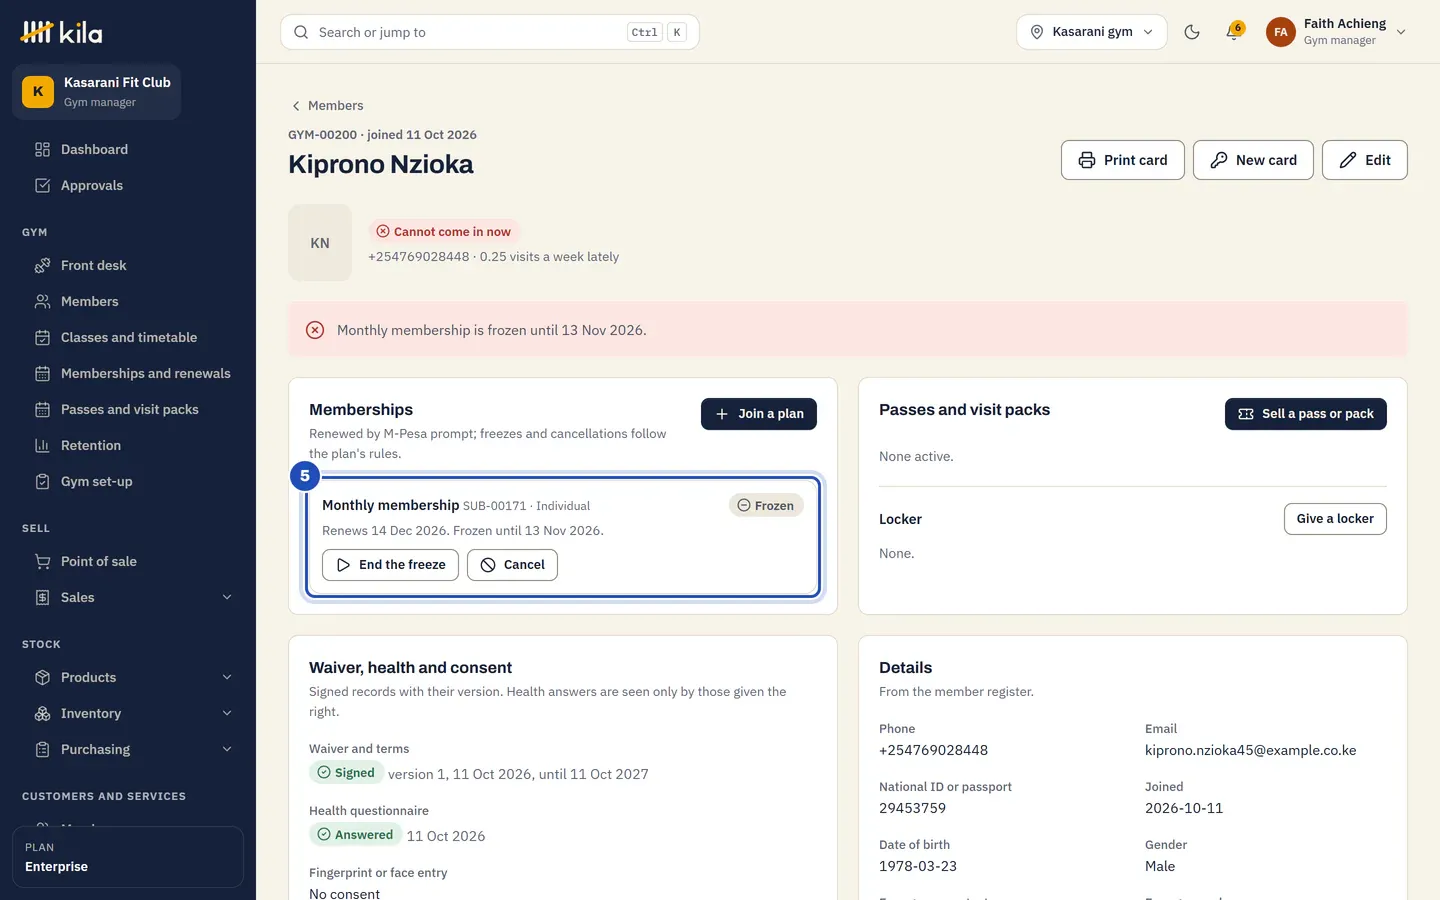This screenshot has height=900, width=1440.
Task: Click the Answered health questionnaire badge
Action: tap(355, 835)
